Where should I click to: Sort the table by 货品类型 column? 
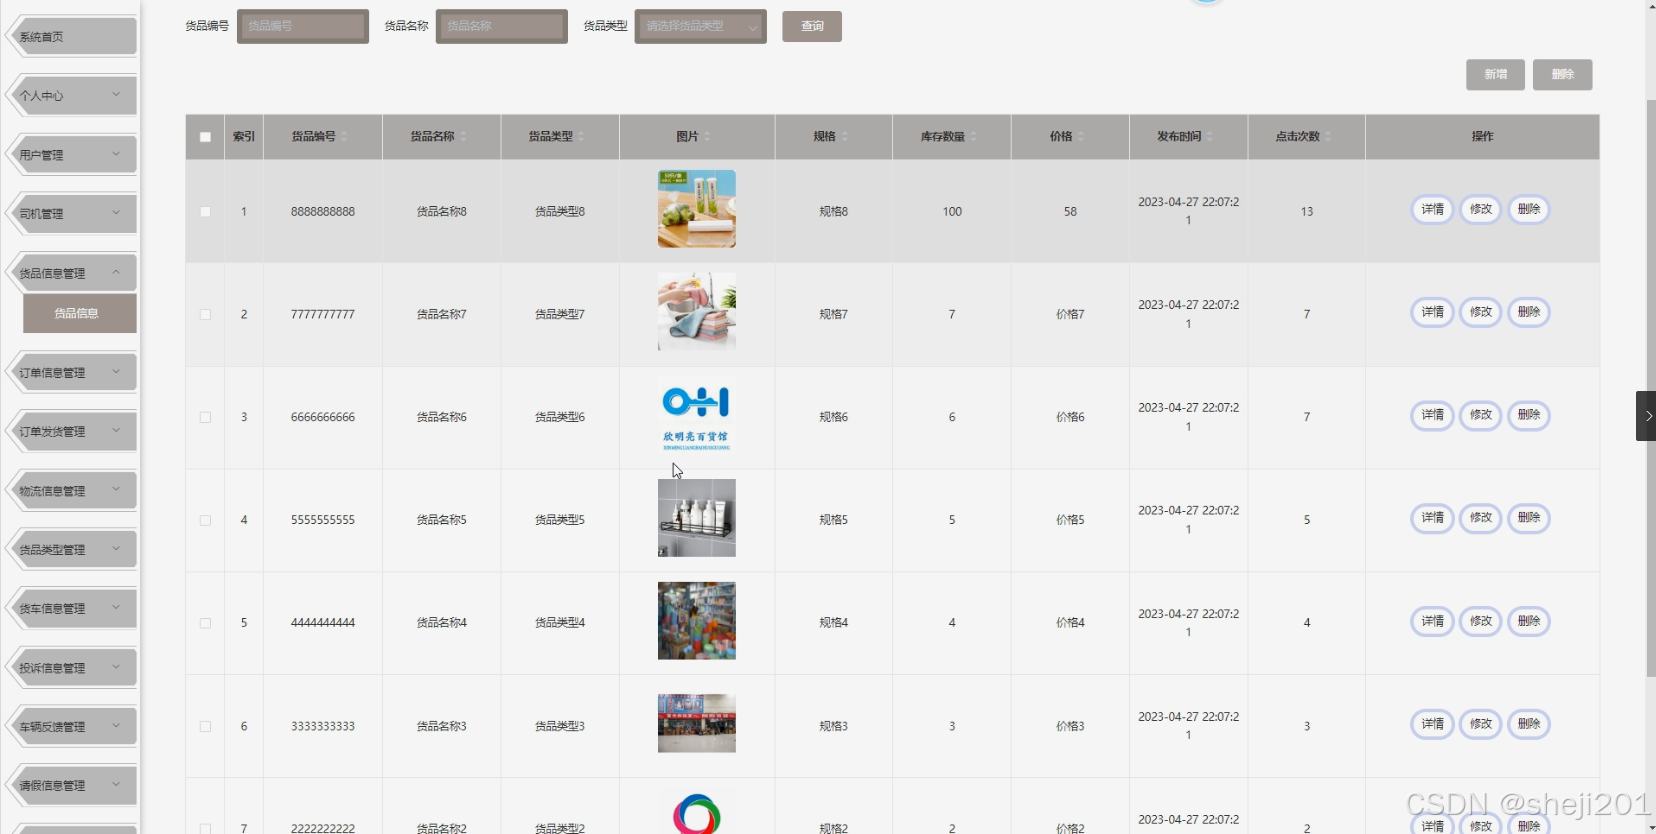coord(582,137)
